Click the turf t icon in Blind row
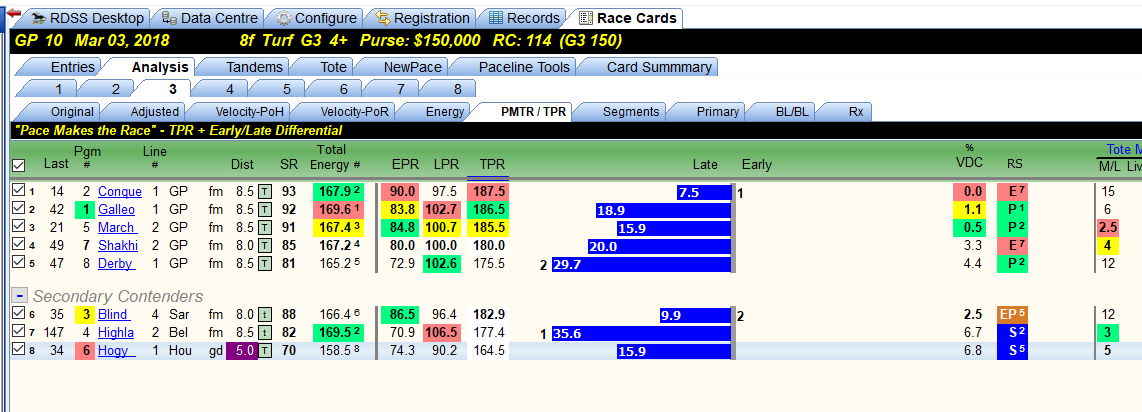 (265, 314)
